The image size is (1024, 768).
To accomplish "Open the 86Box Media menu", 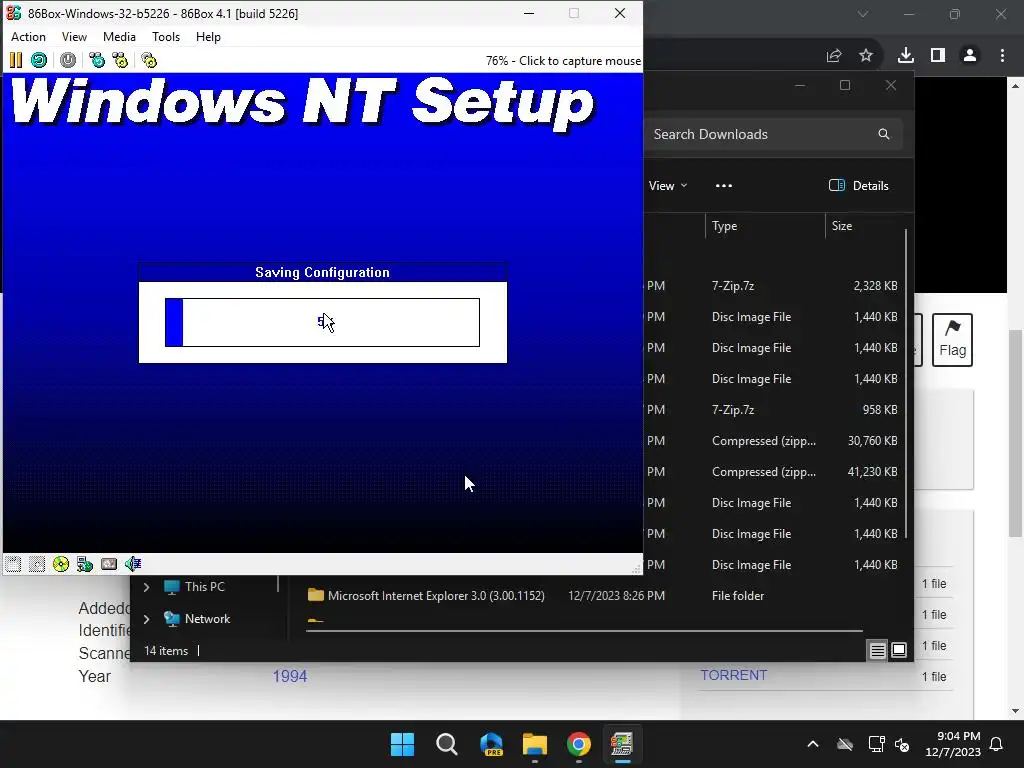I will pyautogui.click(x=120, y=37).
